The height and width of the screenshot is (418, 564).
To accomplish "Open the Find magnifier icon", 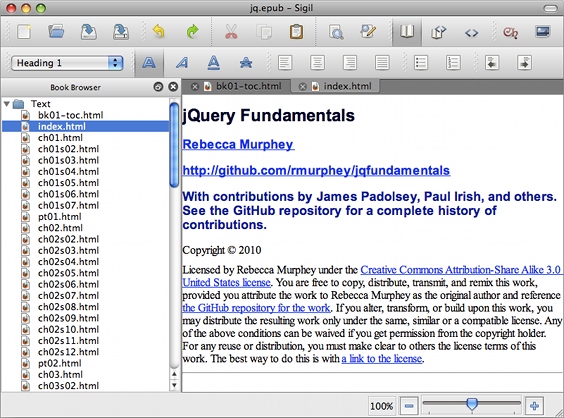I will click(336, 32).
